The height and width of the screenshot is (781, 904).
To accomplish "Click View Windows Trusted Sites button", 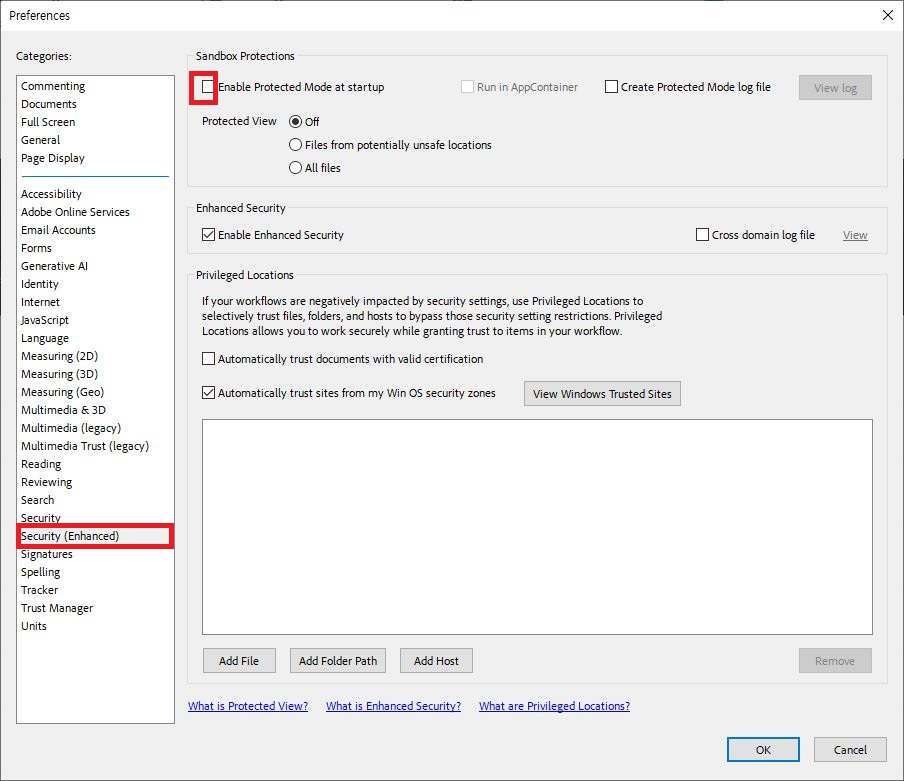I will pyautogui.click(x=602, y=394).
